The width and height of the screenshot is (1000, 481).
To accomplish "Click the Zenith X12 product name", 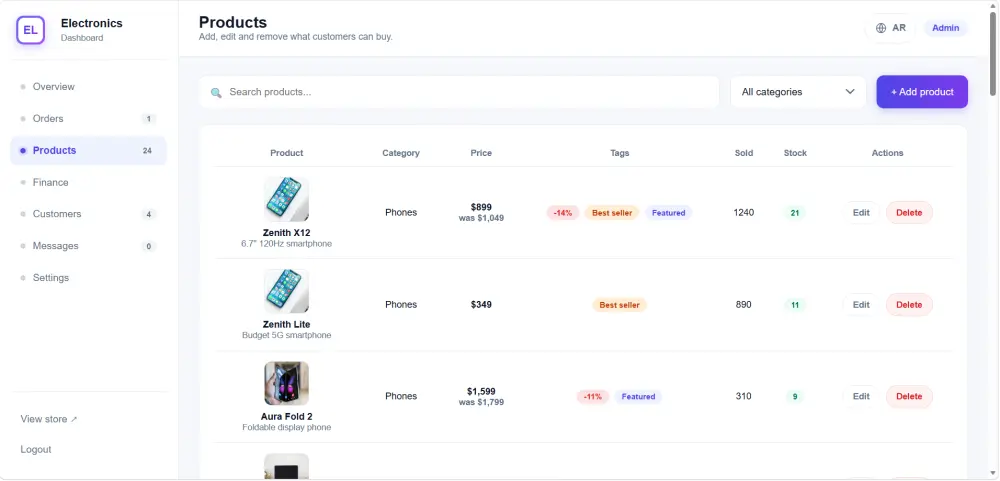I will (x=286, y=233).
